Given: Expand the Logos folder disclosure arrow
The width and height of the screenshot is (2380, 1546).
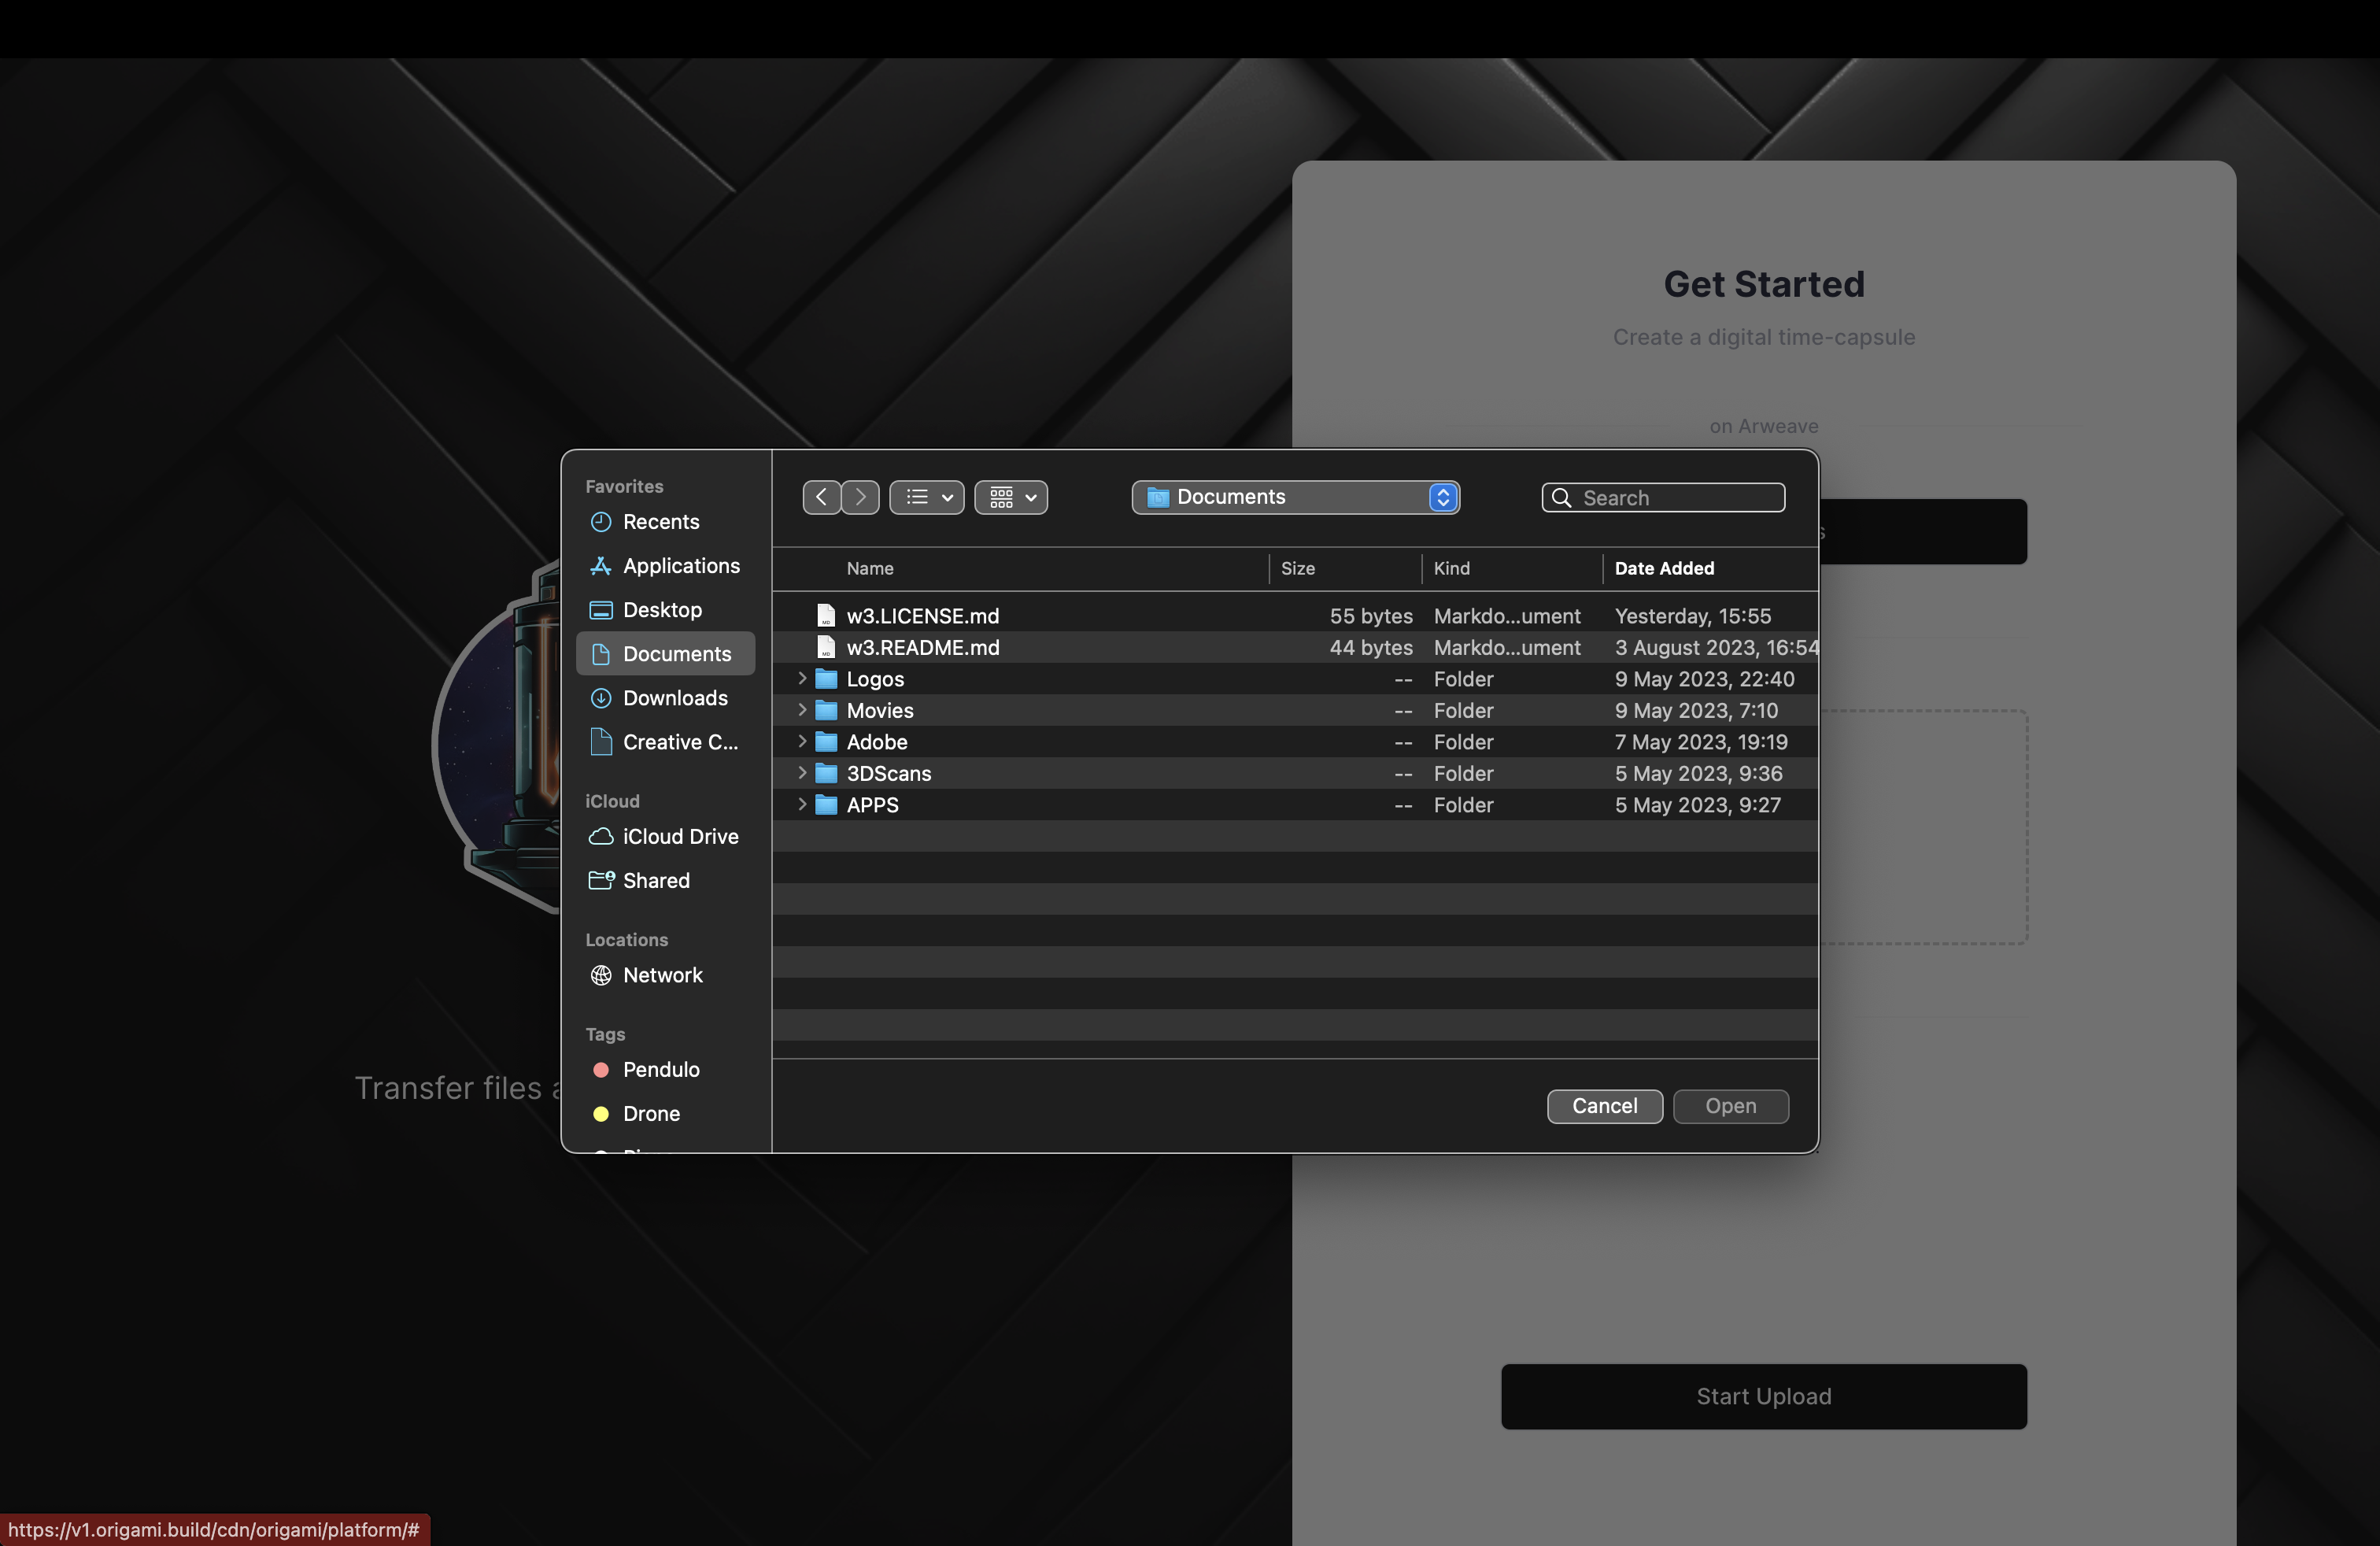Looking at the screenshot, I should (x=802, y=678).
